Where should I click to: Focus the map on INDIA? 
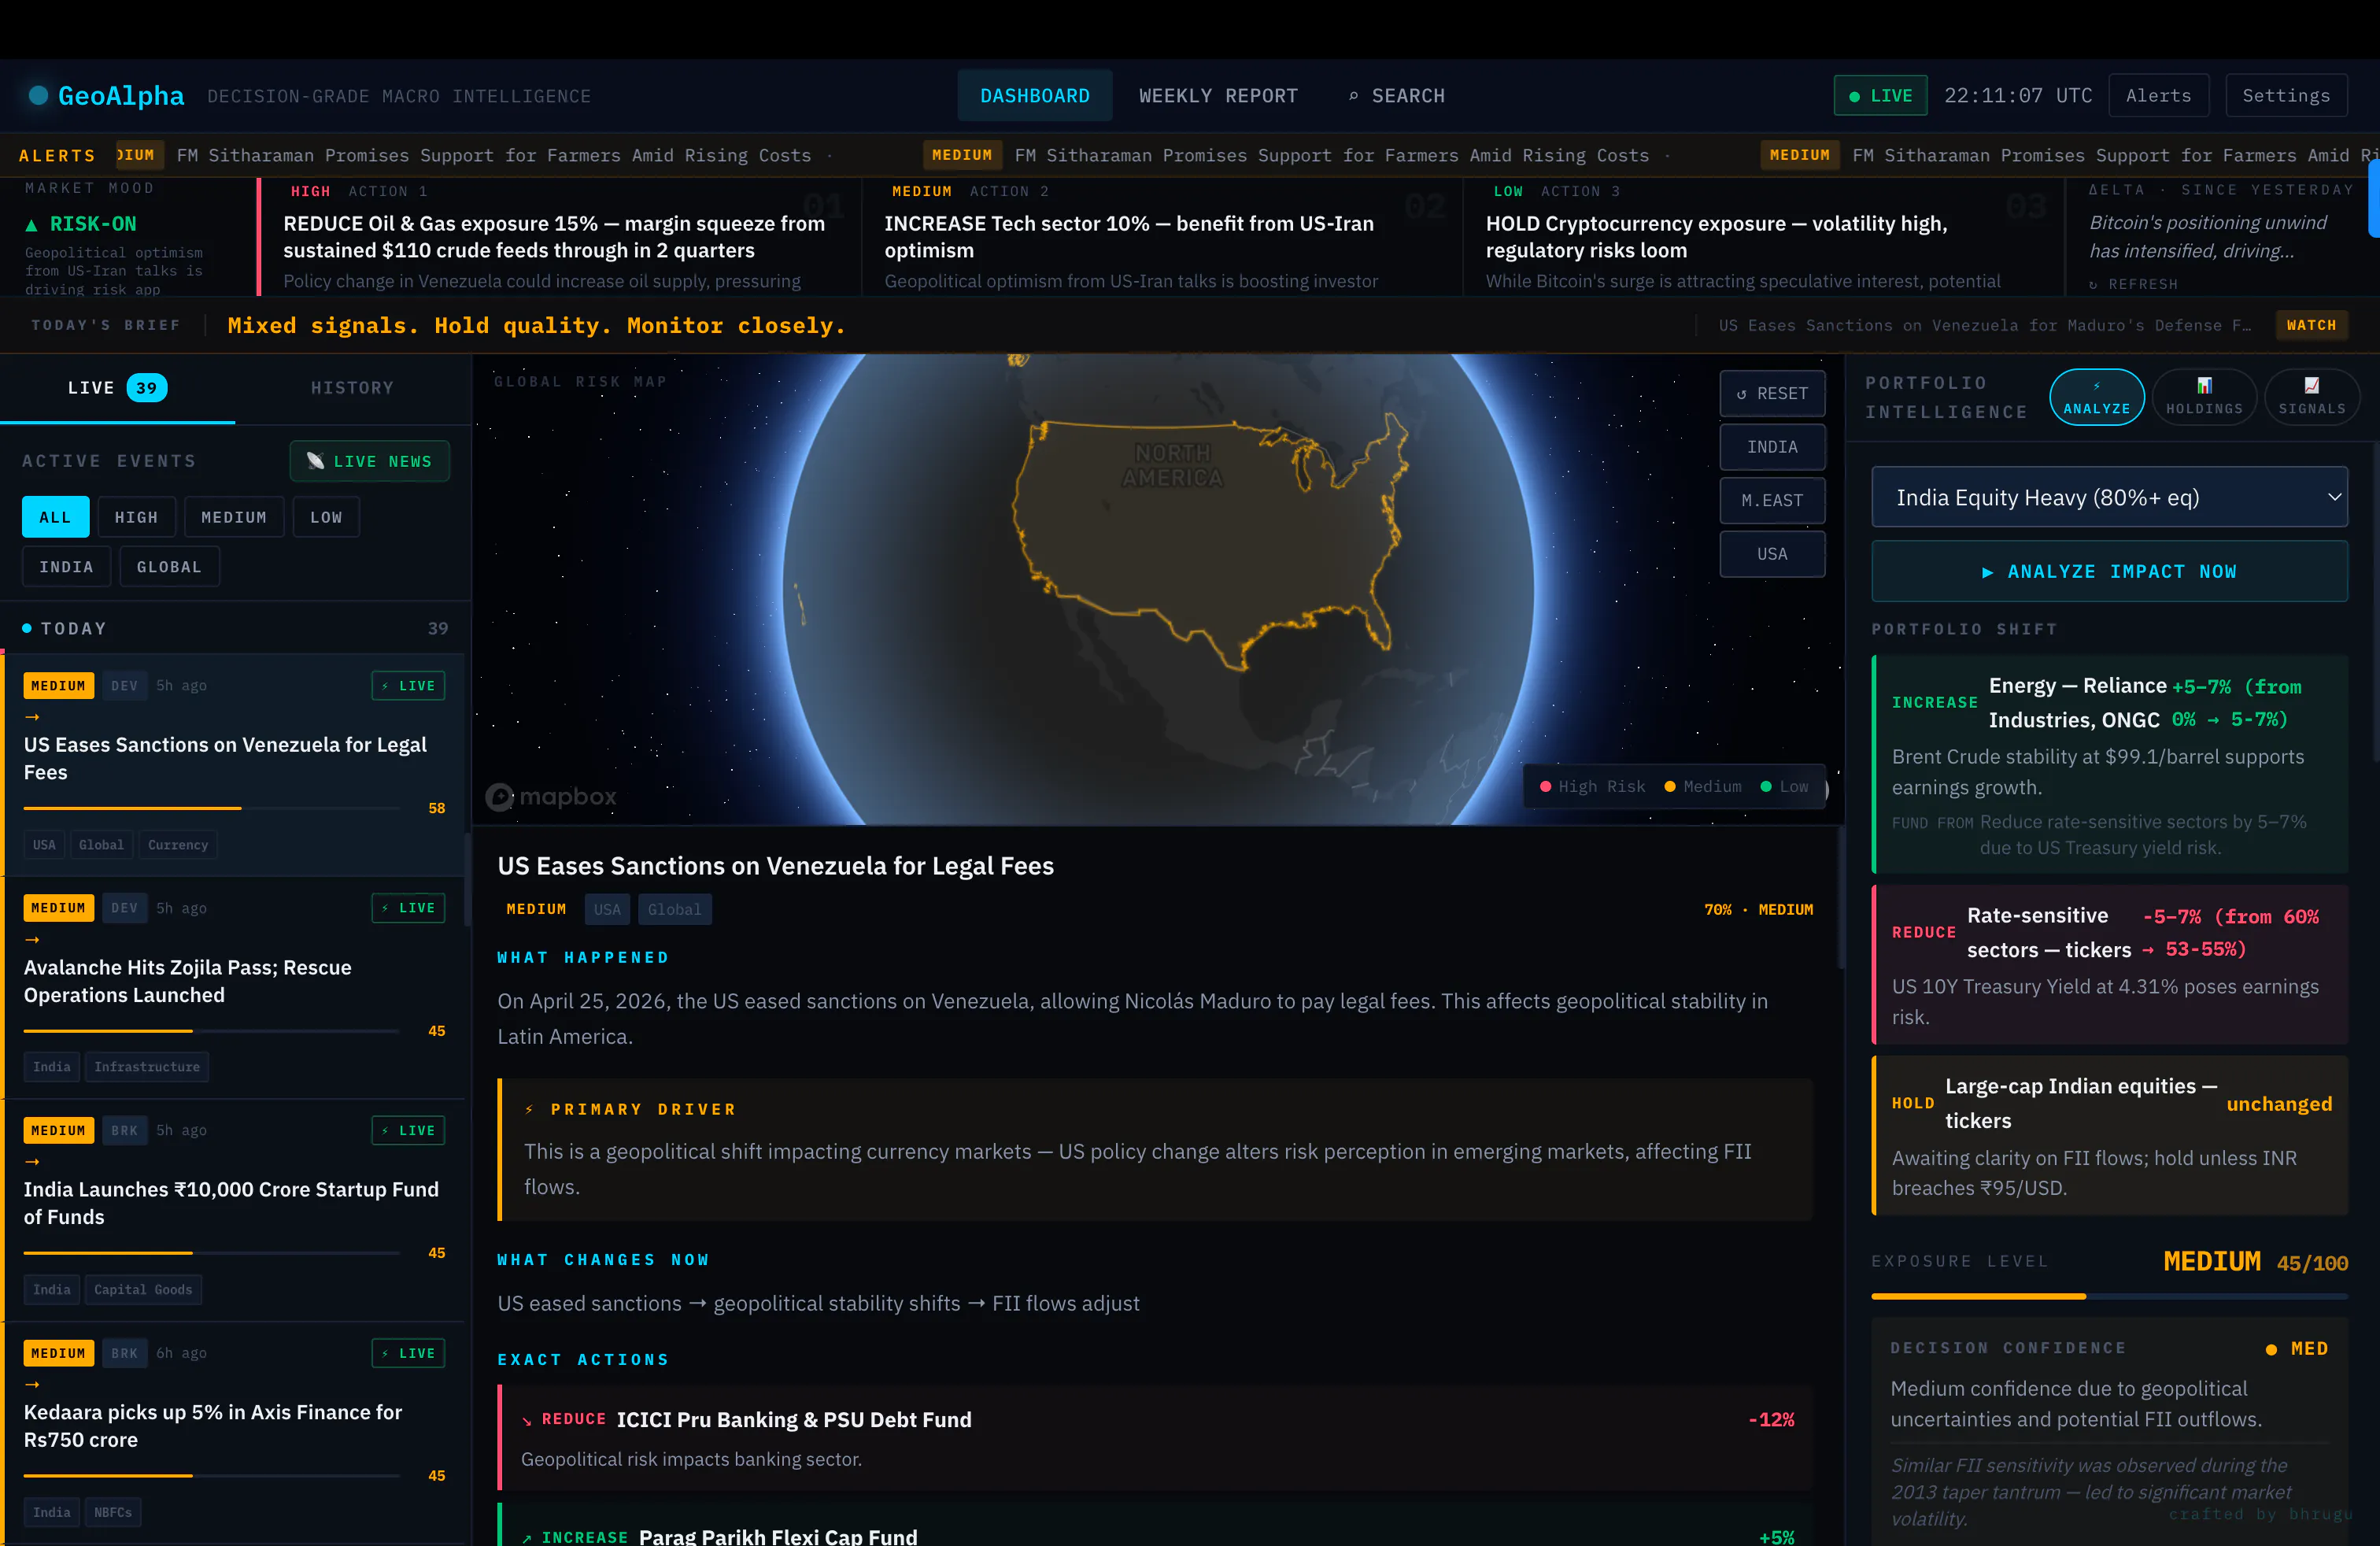(1772, 447)
